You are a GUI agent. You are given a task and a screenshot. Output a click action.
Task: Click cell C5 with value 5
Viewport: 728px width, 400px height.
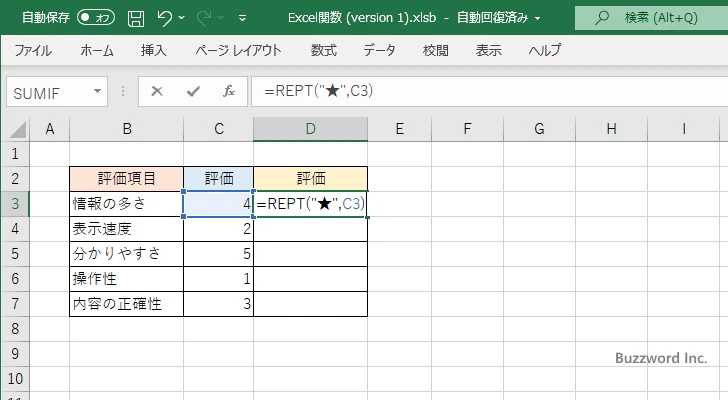coord(219,254)
